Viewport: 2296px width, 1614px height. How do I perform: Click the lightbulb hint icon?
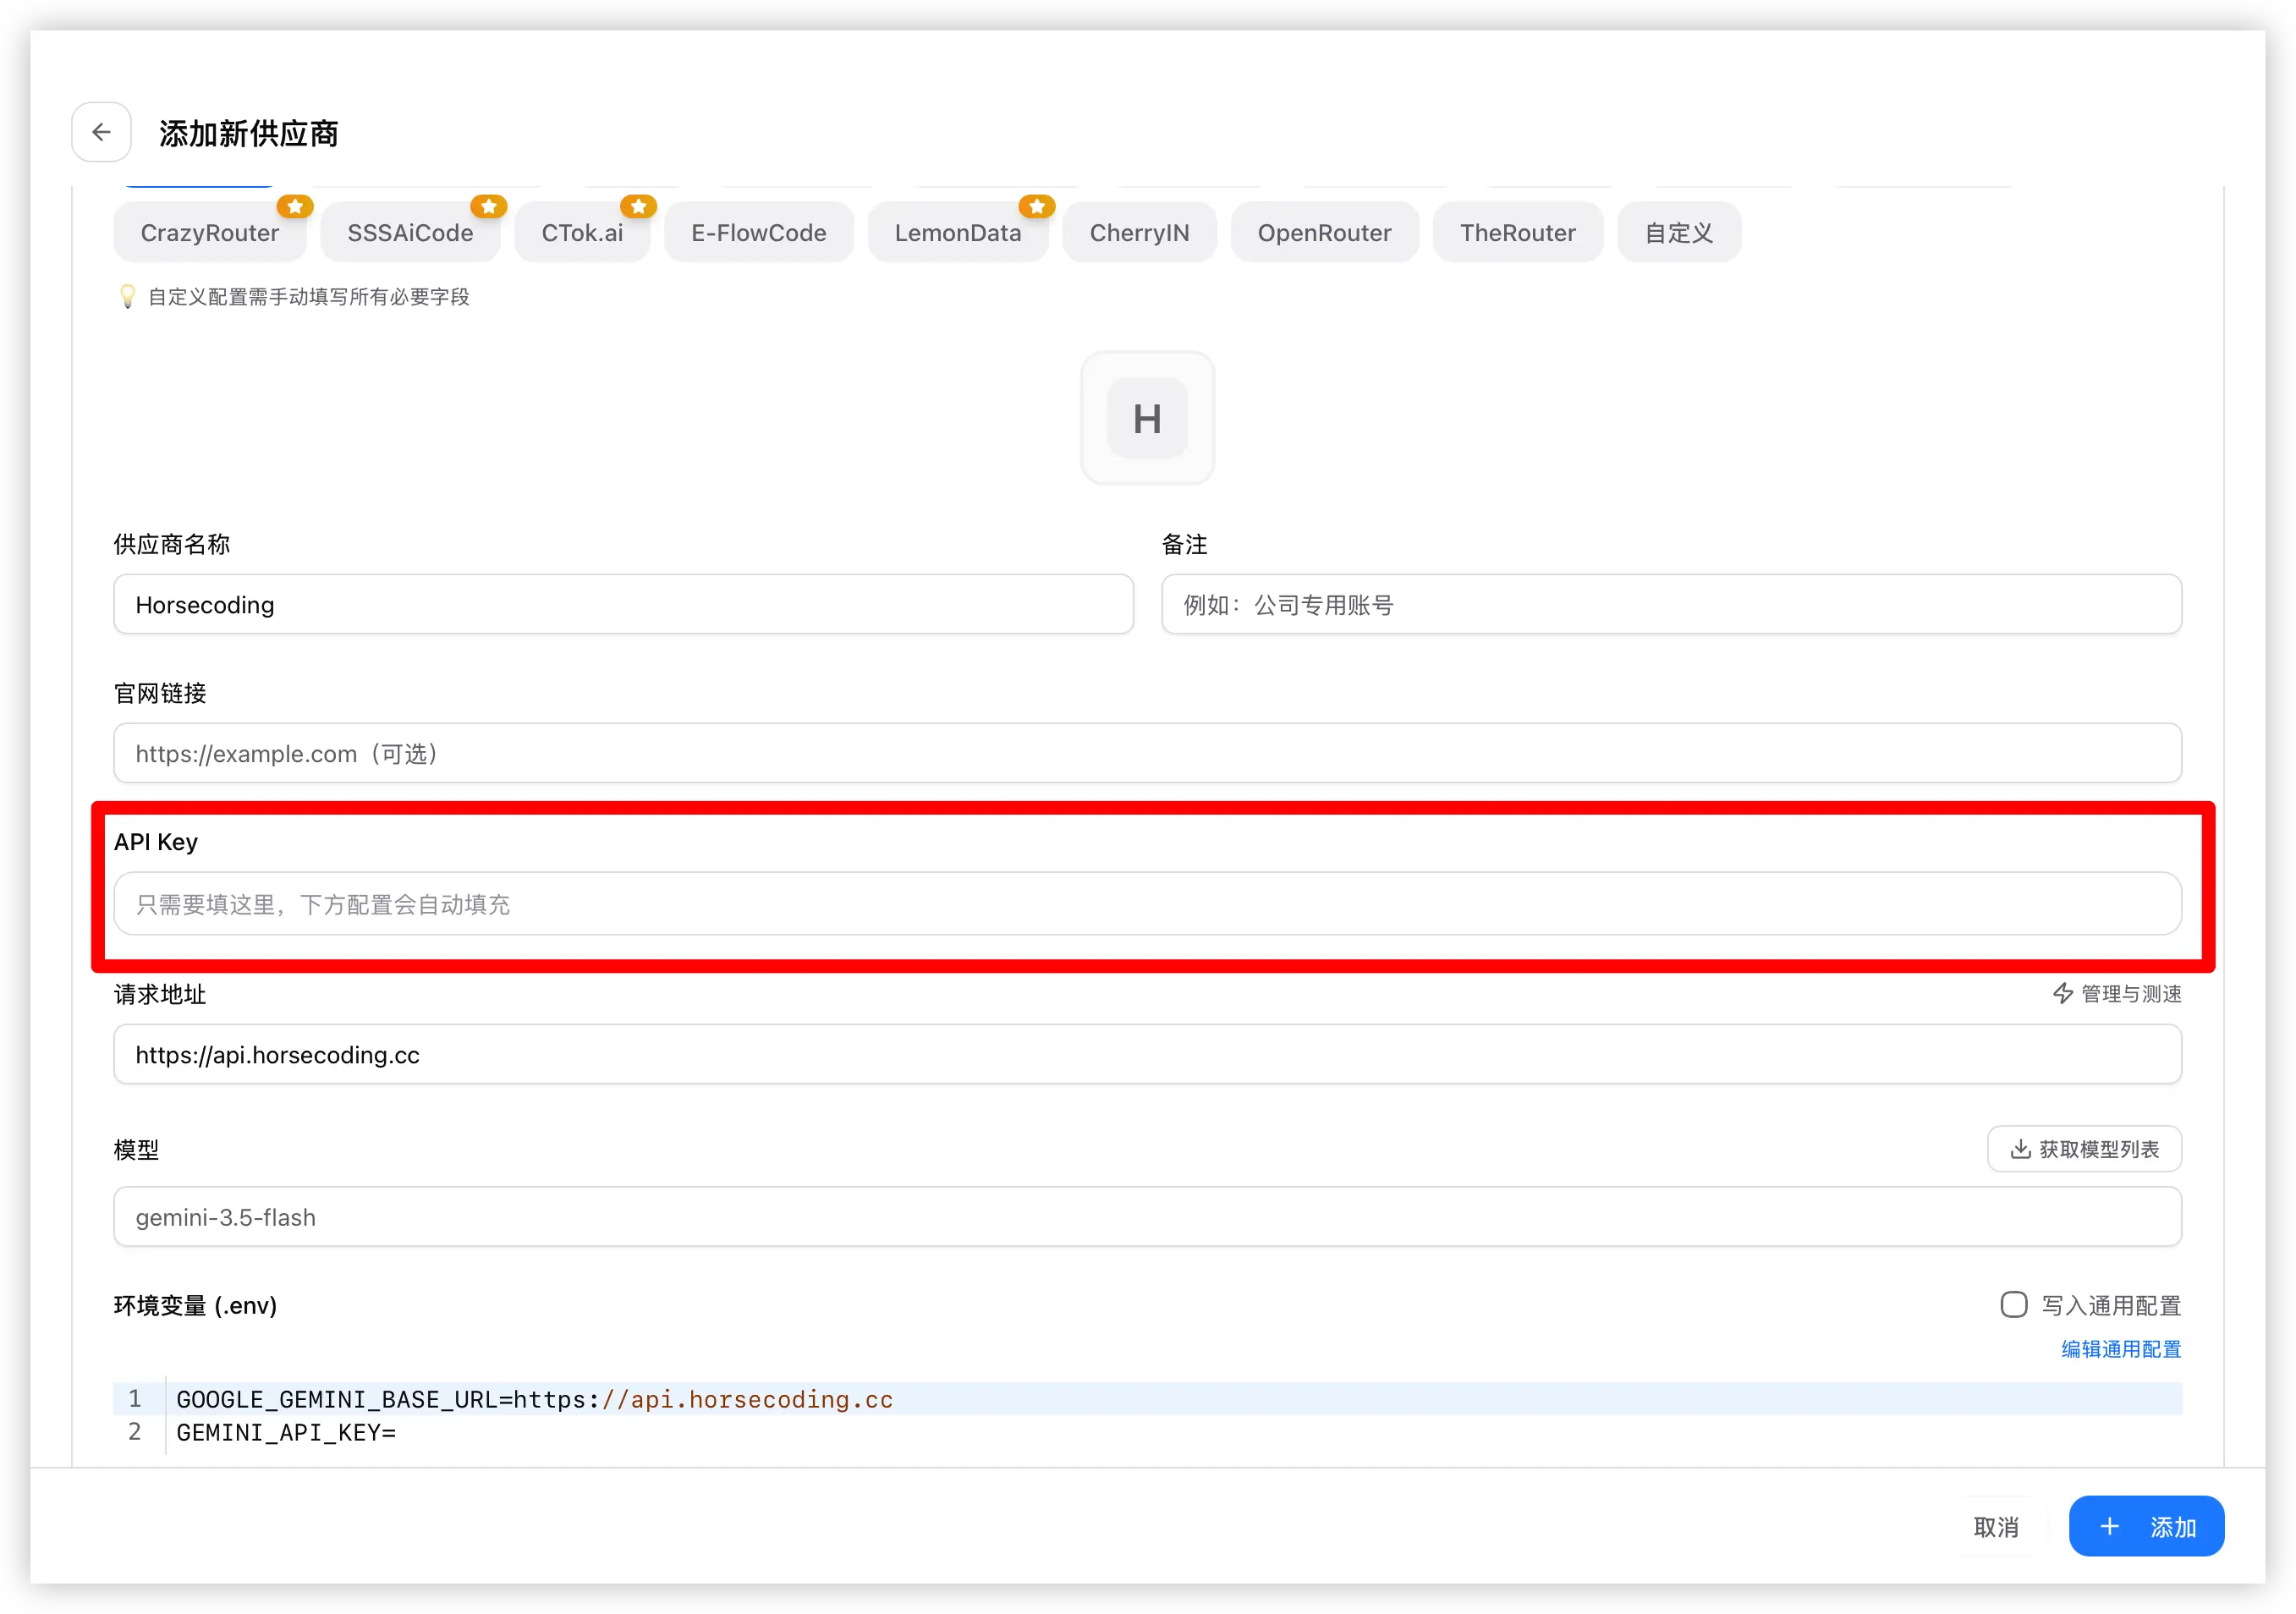pos(127,296)
